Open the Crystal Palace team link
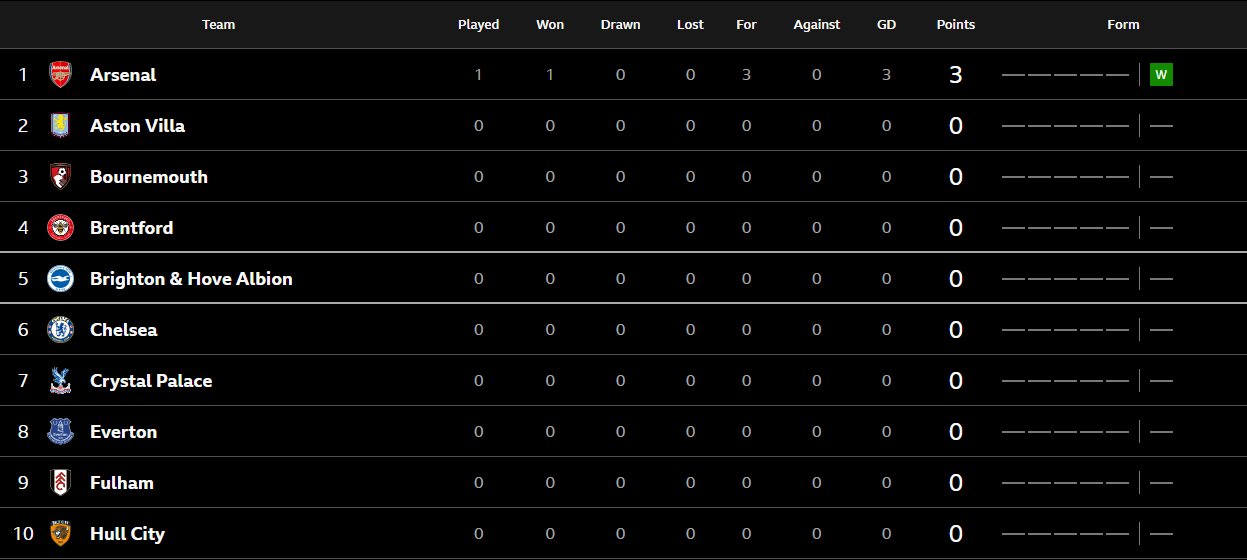 [151, 380]
